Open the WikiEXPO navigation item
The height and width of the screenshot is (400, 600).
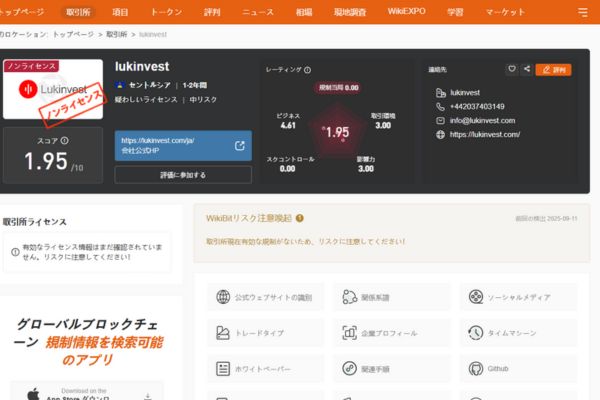click(x=406, y=11)
